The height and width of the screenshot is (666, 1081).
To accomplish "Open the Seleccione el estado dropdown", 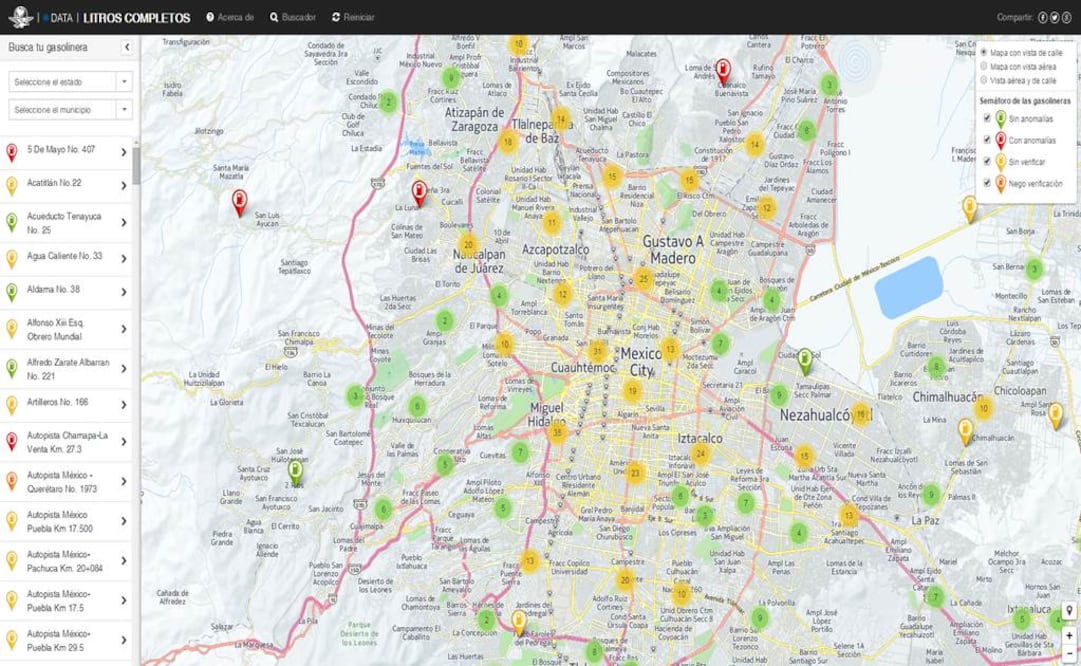I will pyautogui.click(x=70, y=82).
